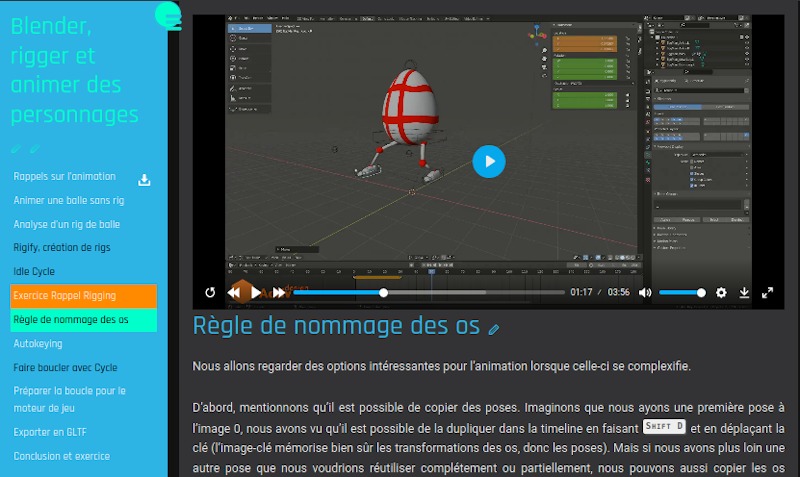This screenshot has width=800, height=477.
Task: Adjust the volume slider knob
Action: tap(701, 292)
